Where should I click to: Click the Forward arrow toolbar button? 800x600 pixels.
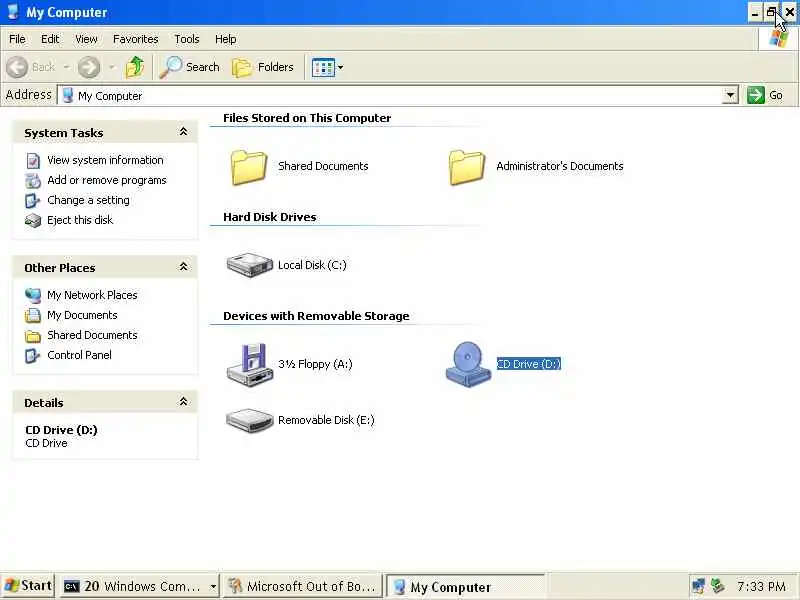tap(89, 67)
